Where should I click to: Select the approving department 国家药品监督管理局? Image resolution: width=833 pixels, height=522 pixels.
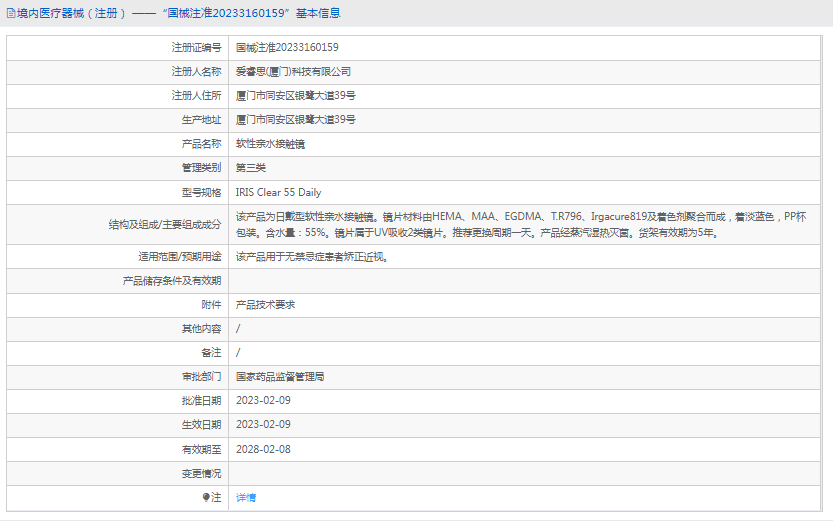click(x=280, y=377)
